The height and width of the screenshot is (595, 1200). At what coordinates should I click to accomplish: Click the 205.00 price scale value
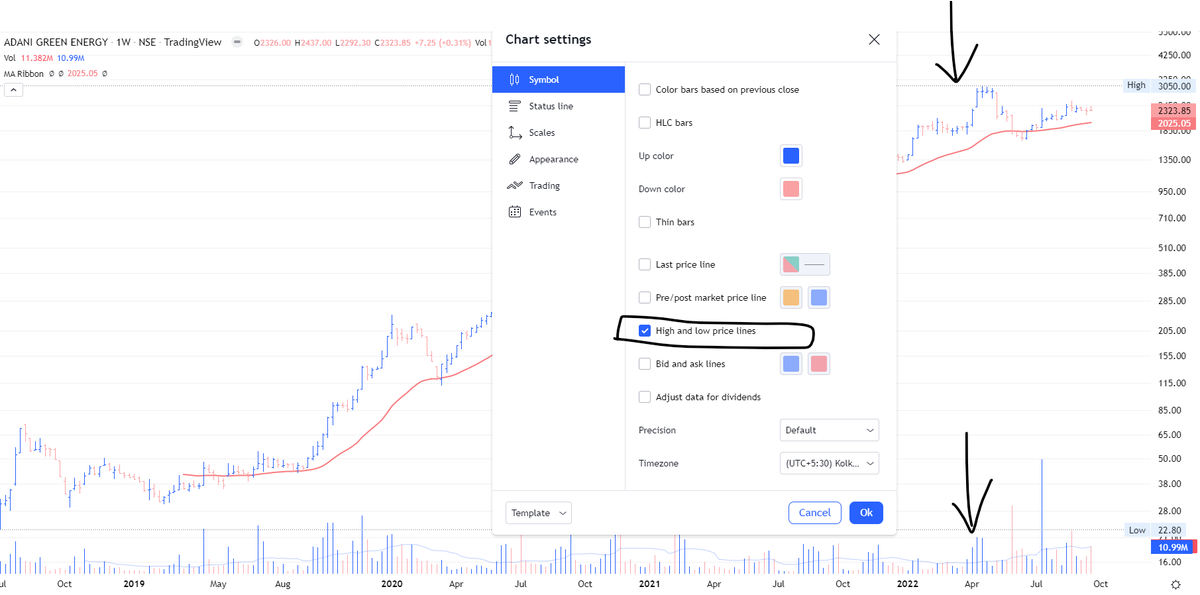[x=1172, y=330]
